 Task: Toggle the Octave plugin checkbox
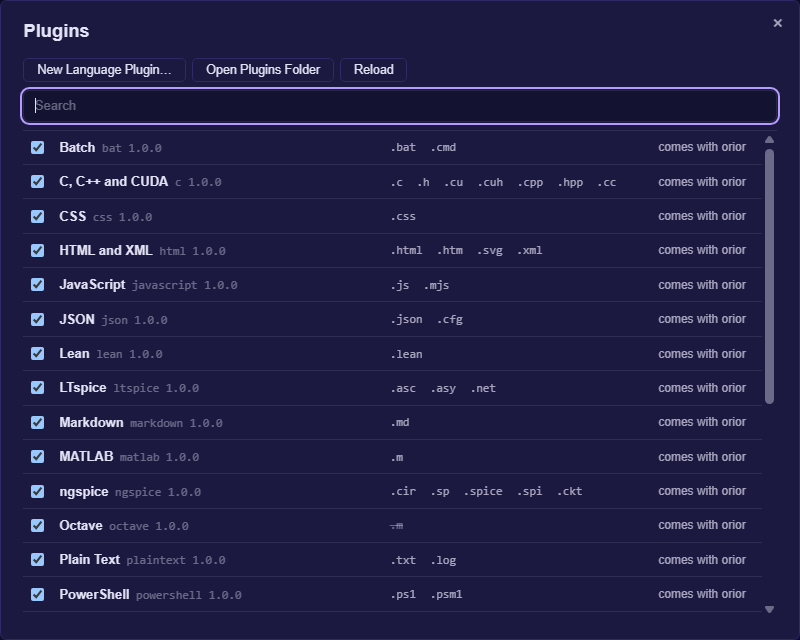(x=37, y=526)
